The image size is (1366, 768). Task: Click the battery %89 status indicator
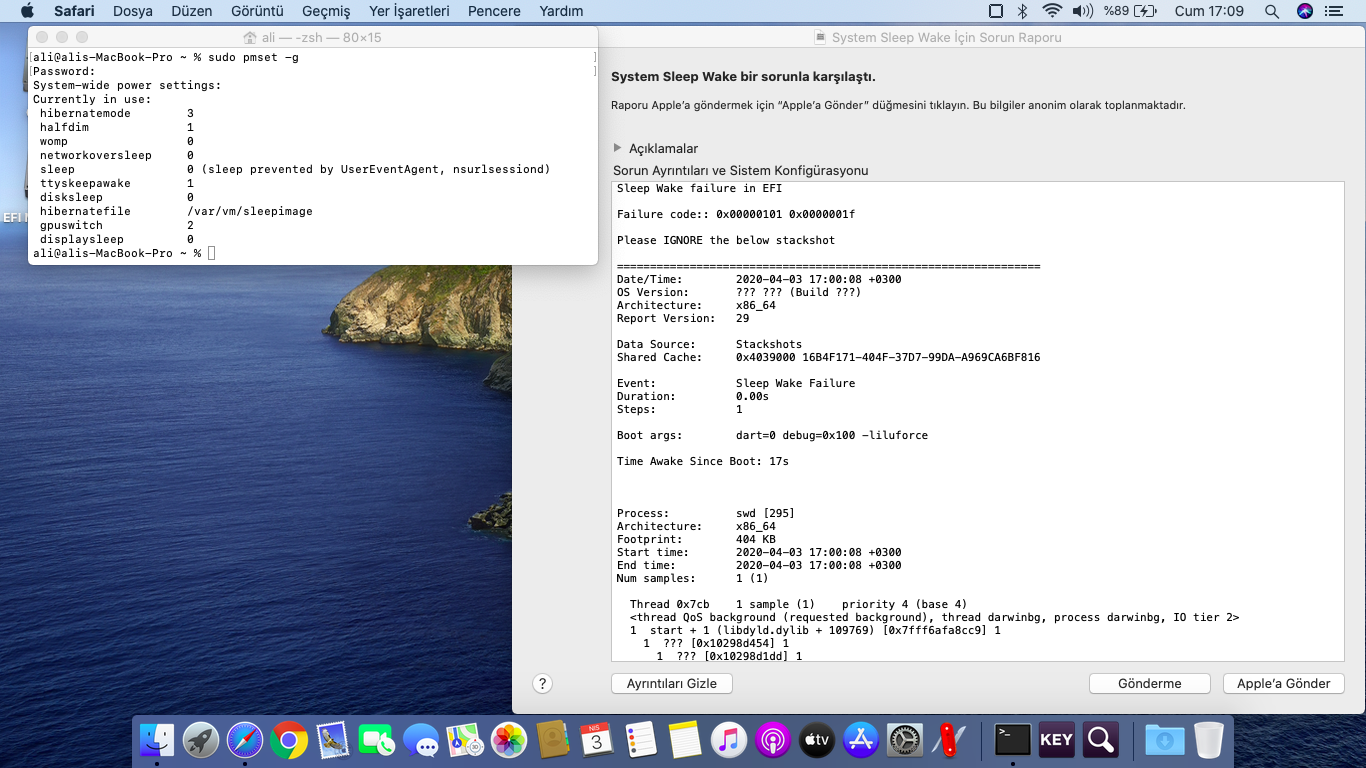click(1130, 11)
